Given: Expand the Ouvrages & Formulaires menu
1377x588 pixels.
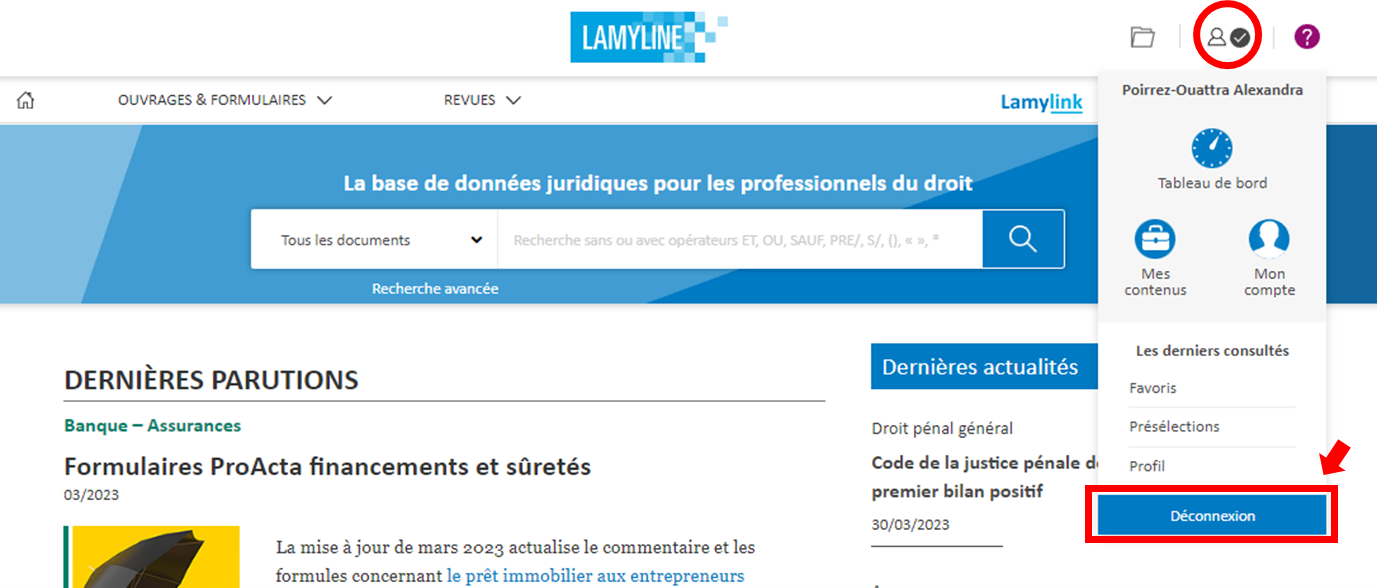Looking at the screenshot, I should pyautogui.click(x=225, y=100).
